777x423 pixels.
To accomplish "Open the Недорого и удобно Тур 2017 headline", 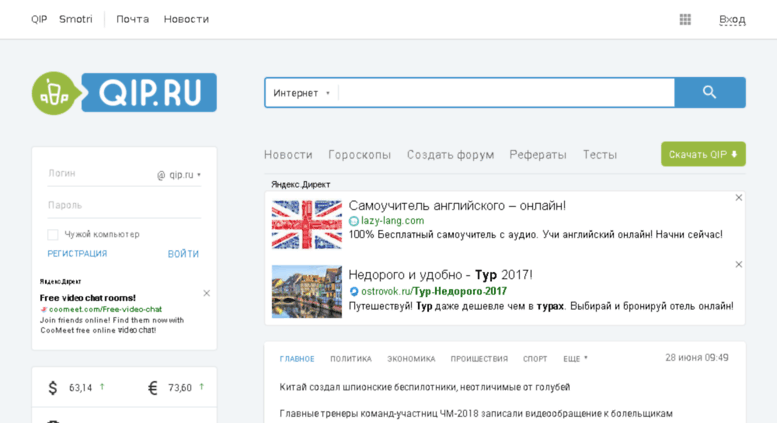I will (x=440, y=274).
